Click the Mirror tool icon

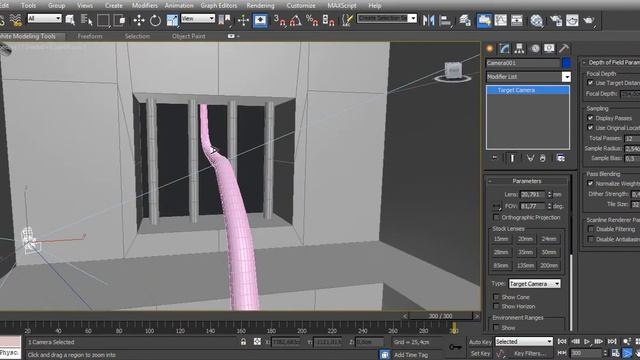coord(429,20)
